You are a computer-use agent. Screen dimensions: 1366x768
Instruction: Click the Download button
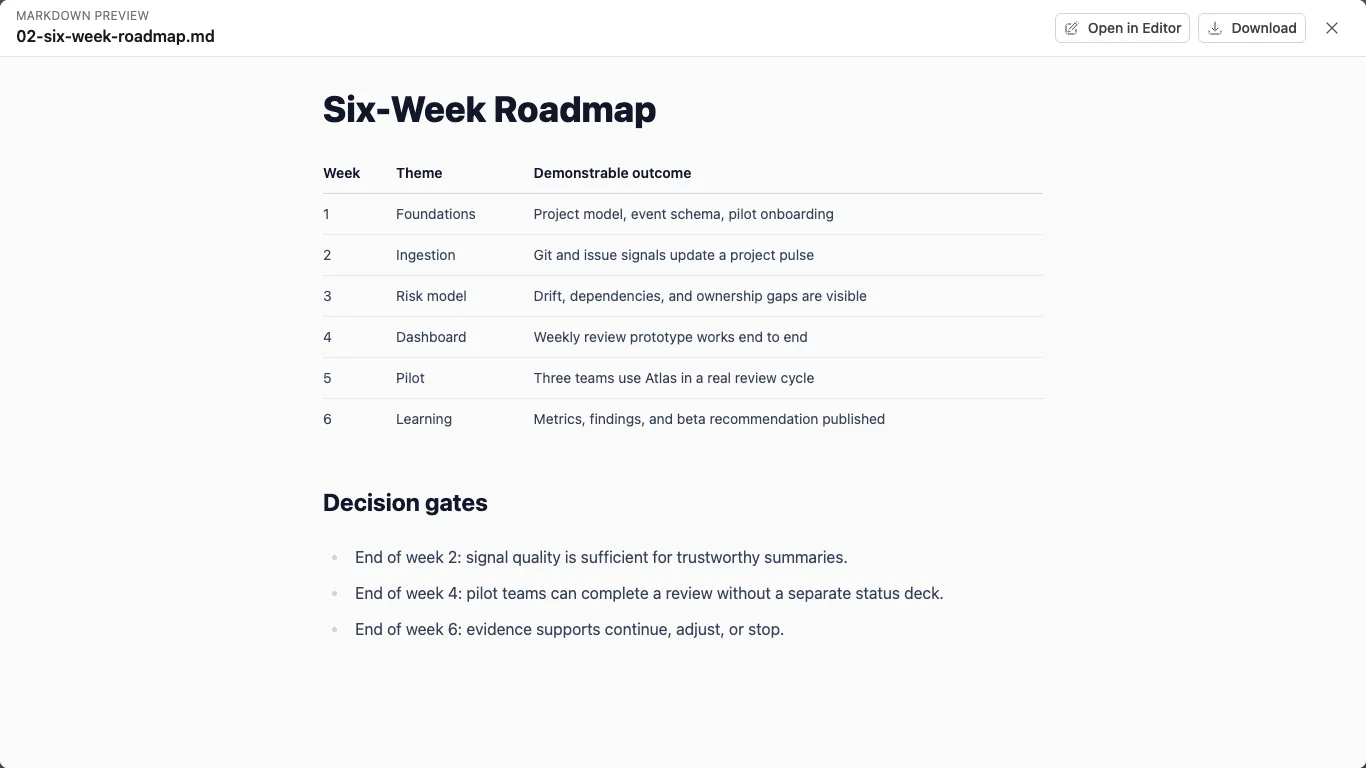(1252, 28)
